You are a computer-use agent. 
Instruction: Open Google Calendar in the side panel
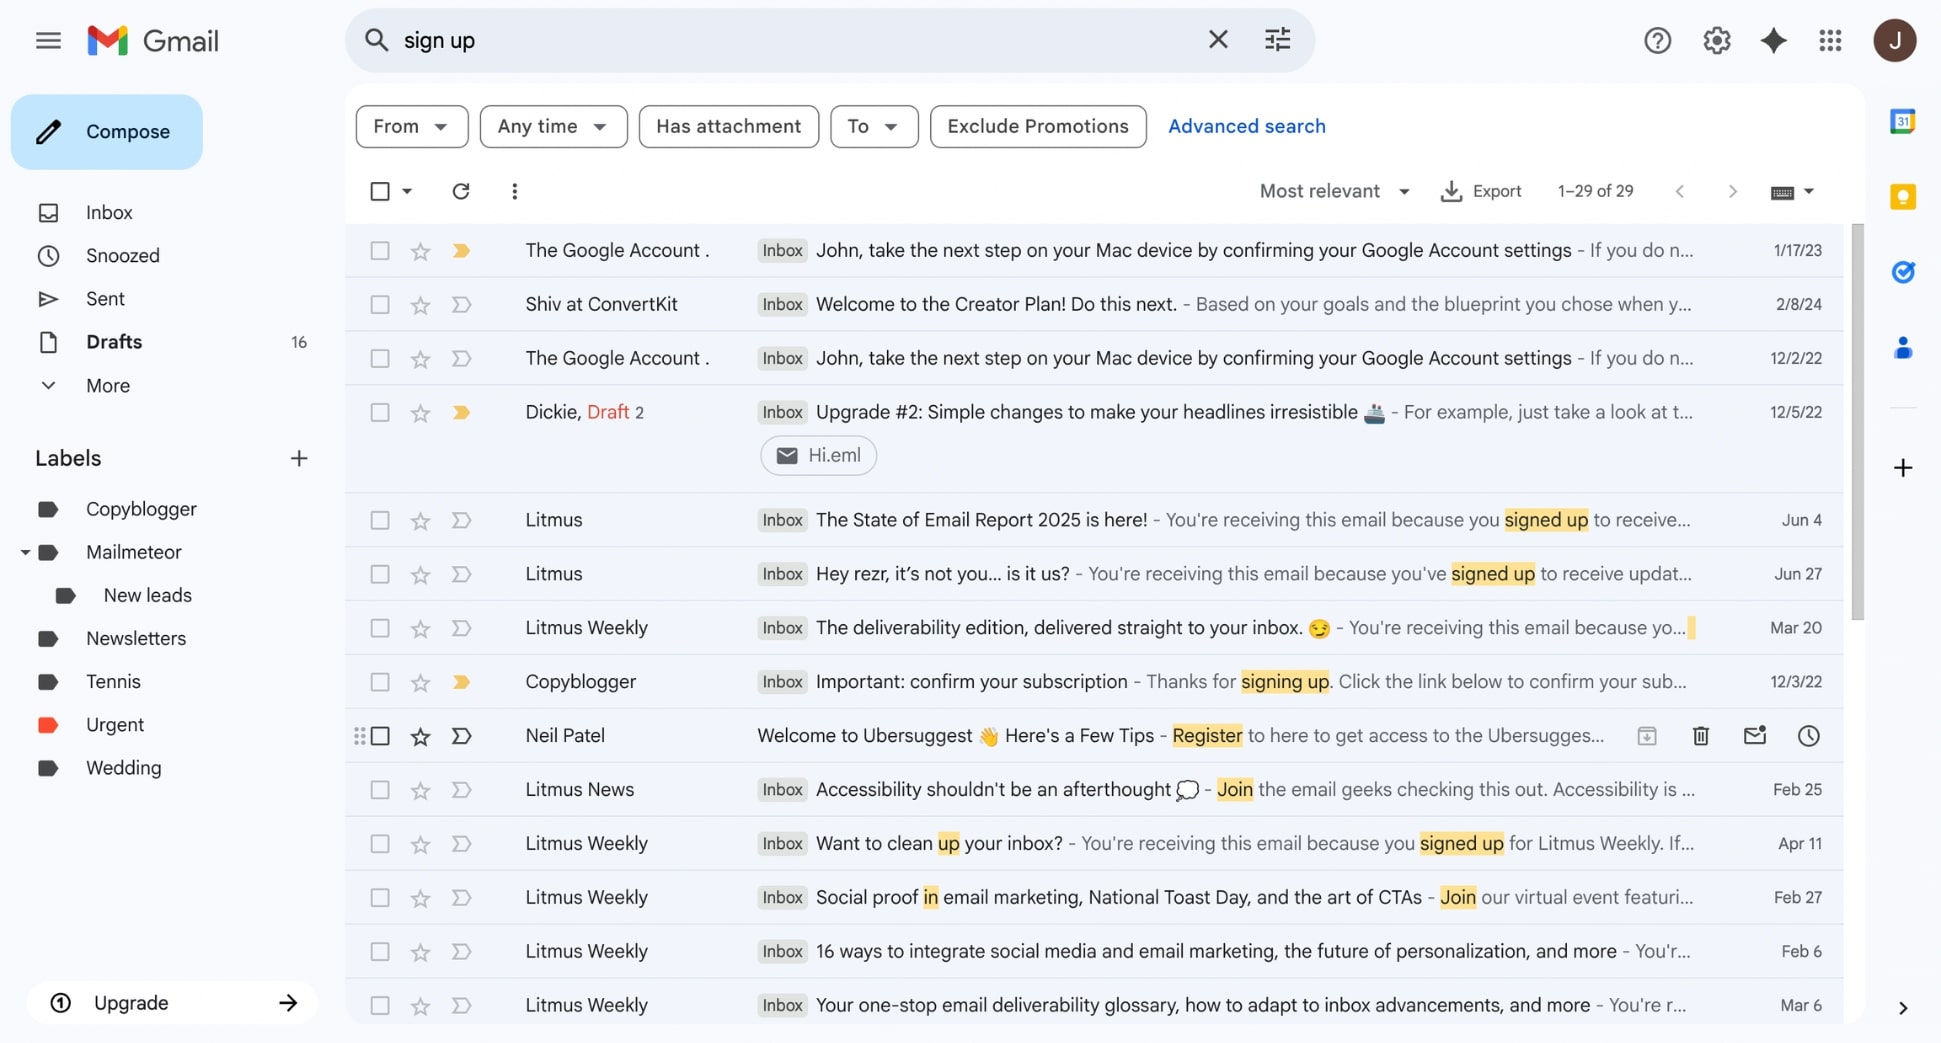1903,120
